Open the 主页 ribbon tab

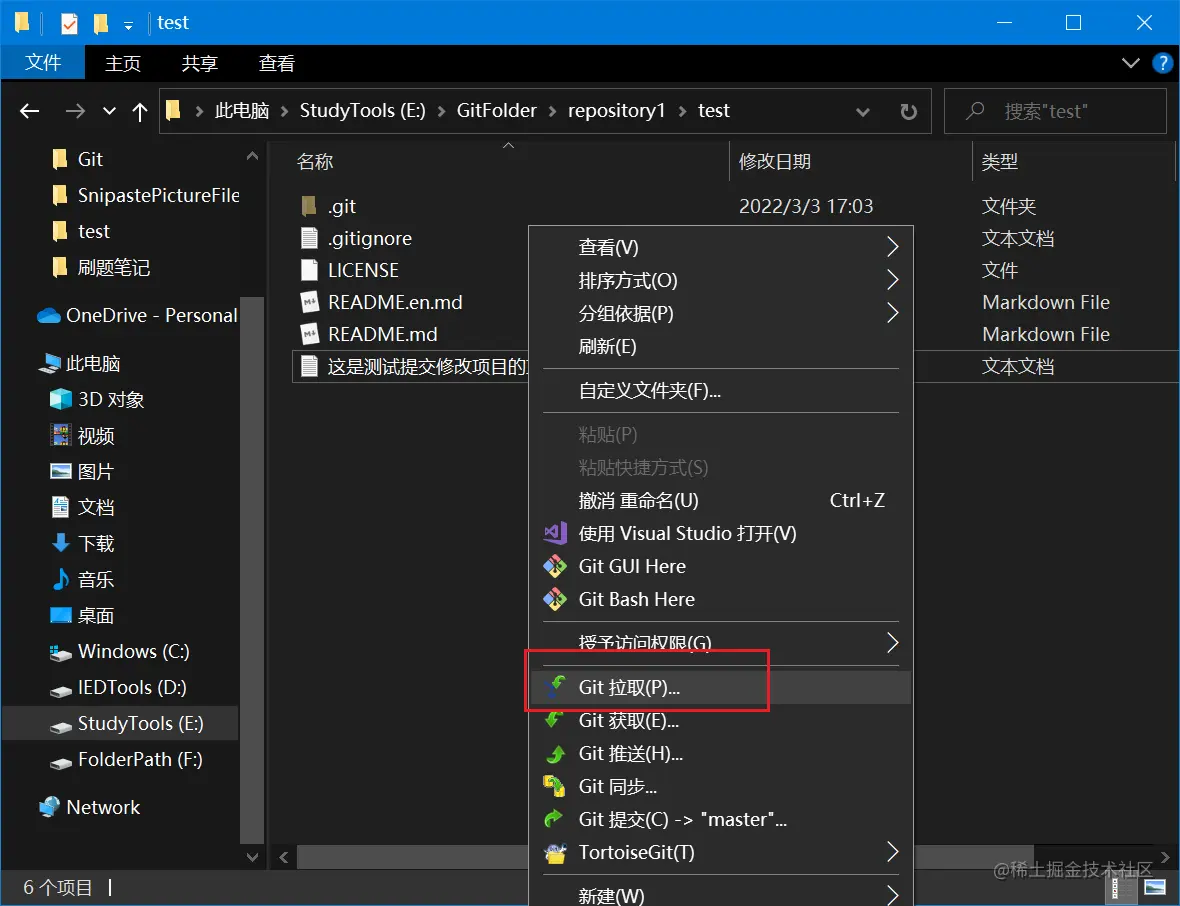click(123, 63)
